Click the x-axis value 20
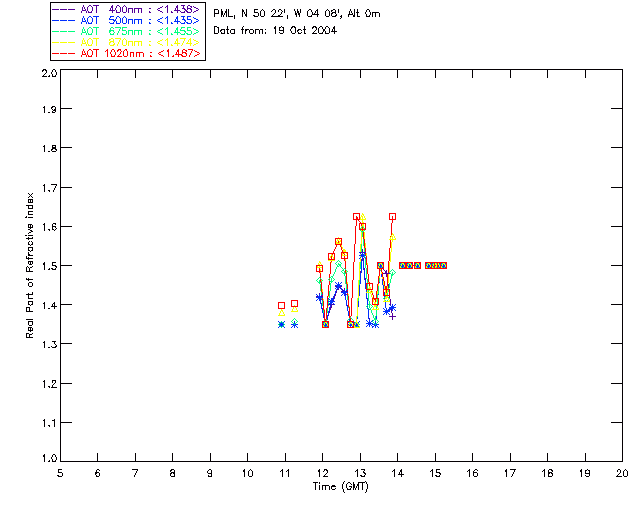 pos(622,473)
